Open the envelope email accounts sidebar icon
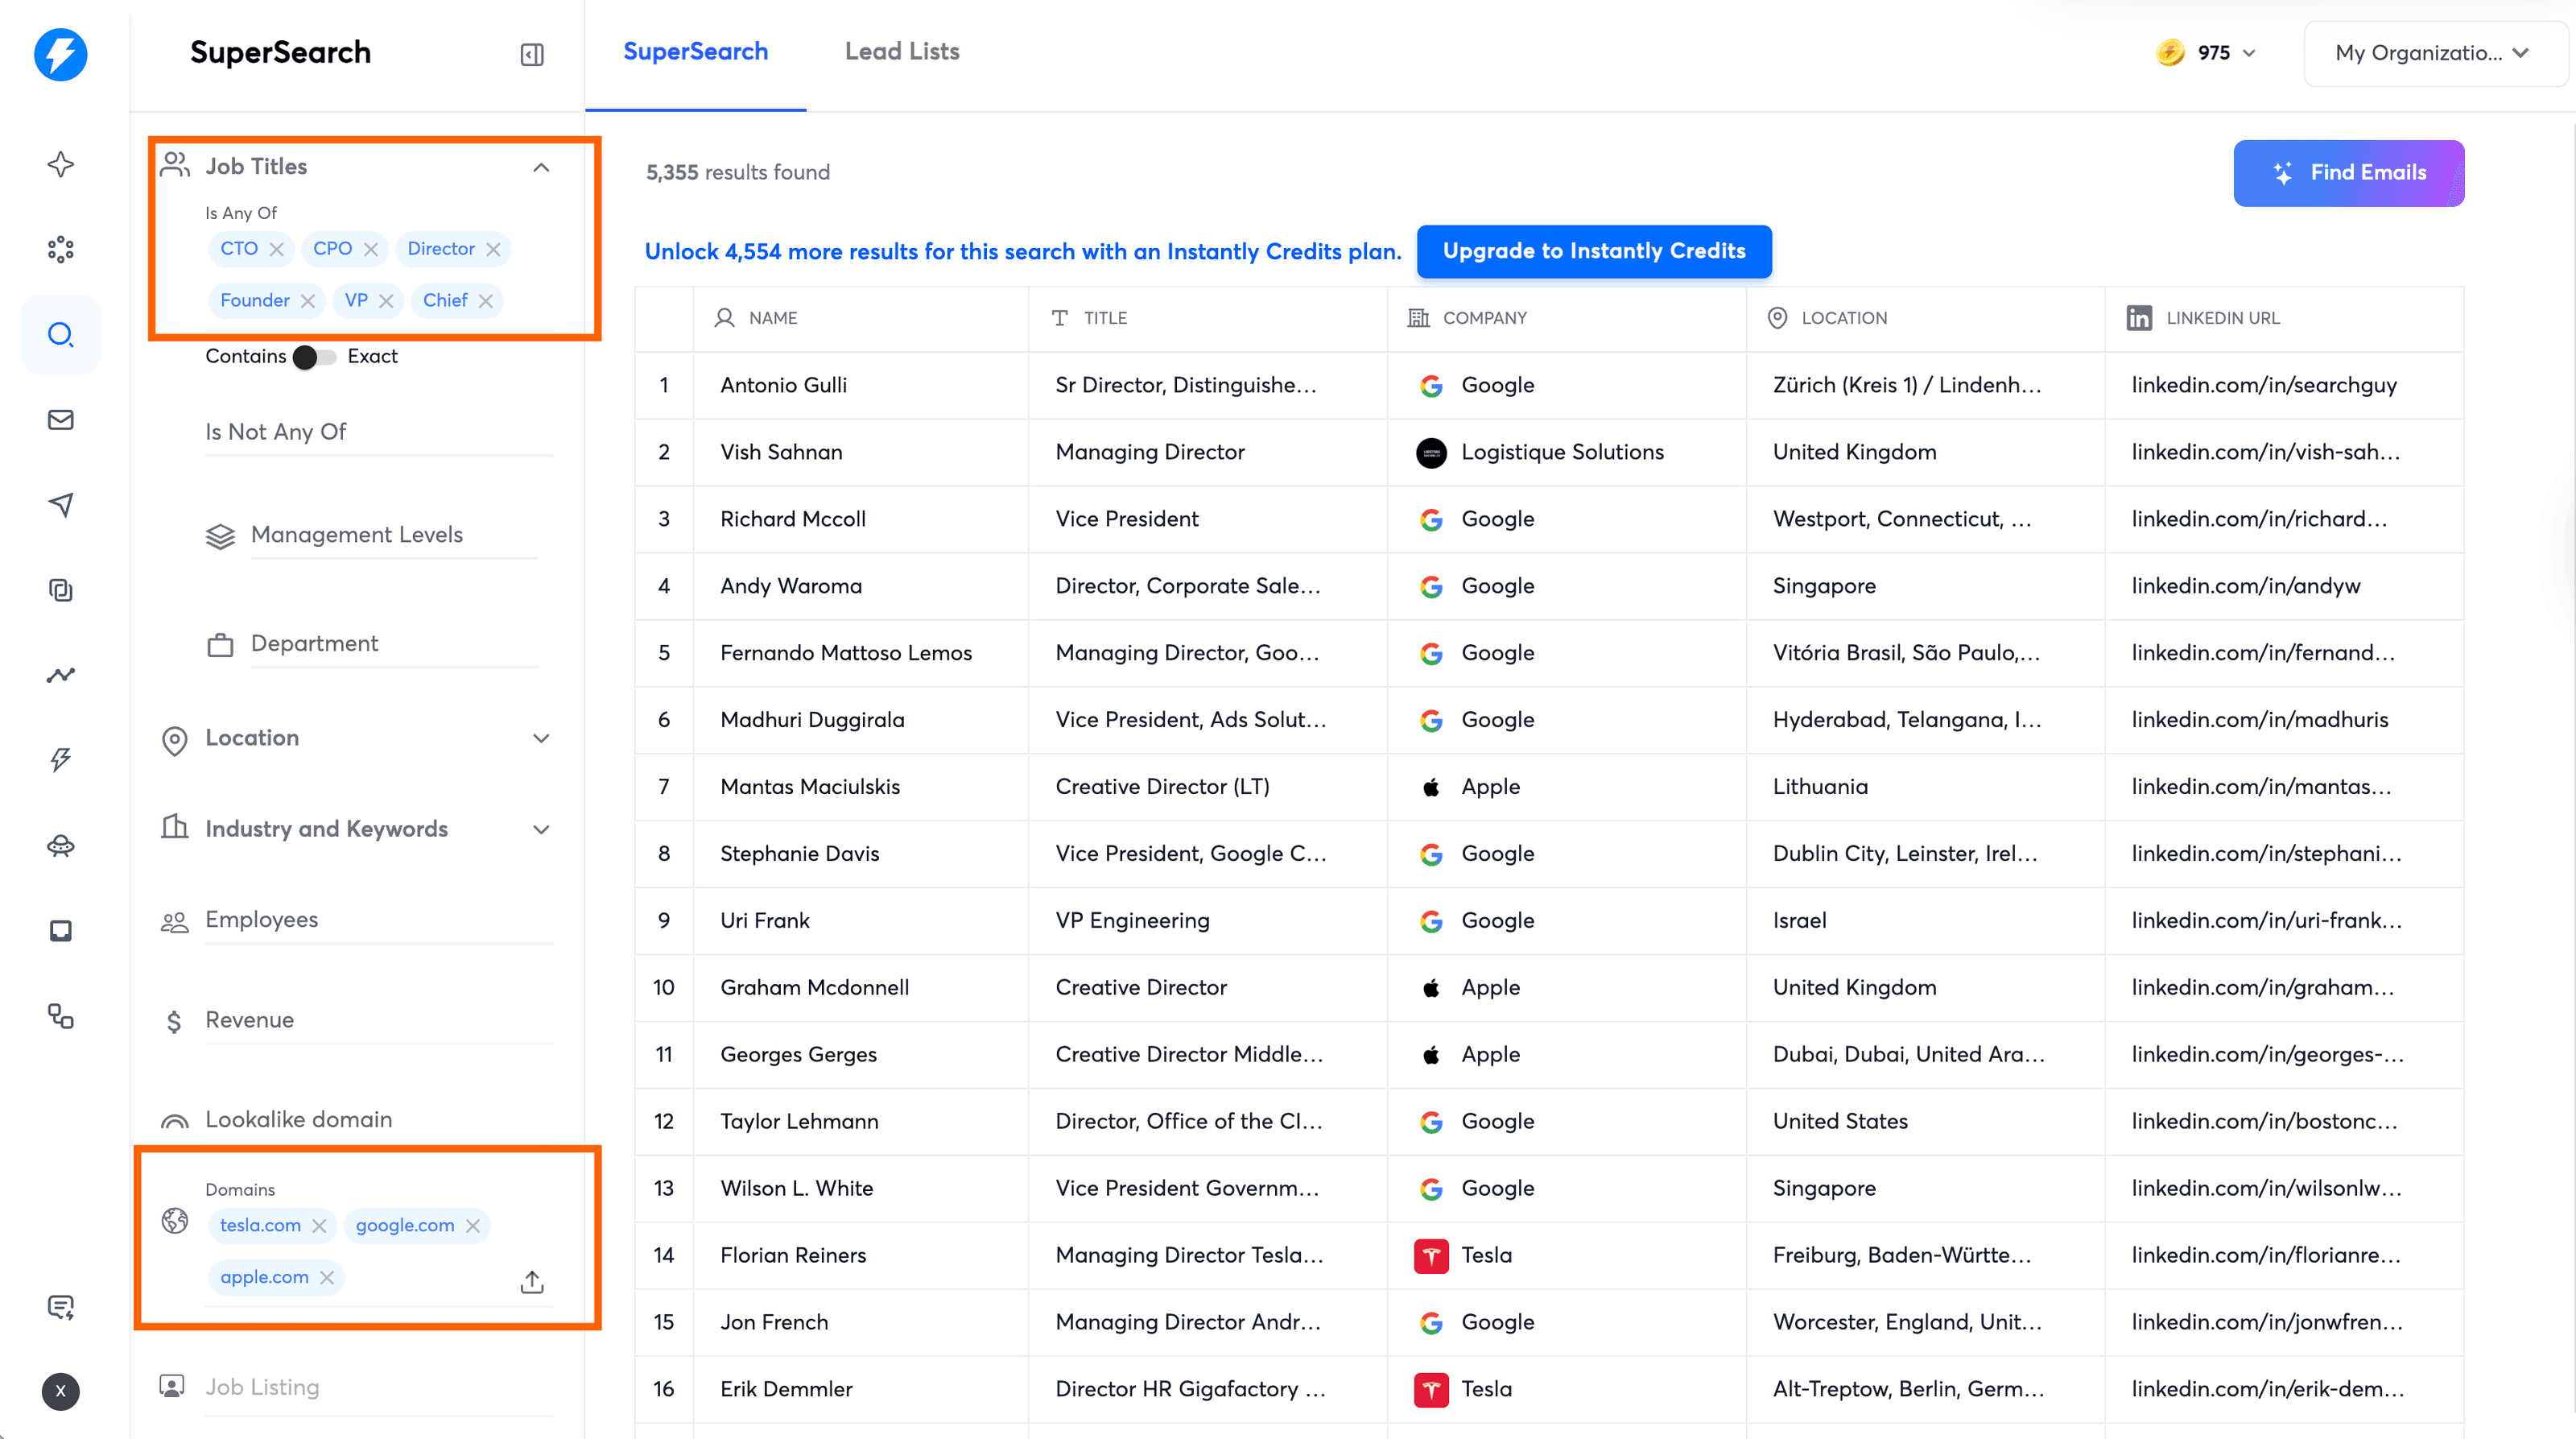 tap(61, 420)
